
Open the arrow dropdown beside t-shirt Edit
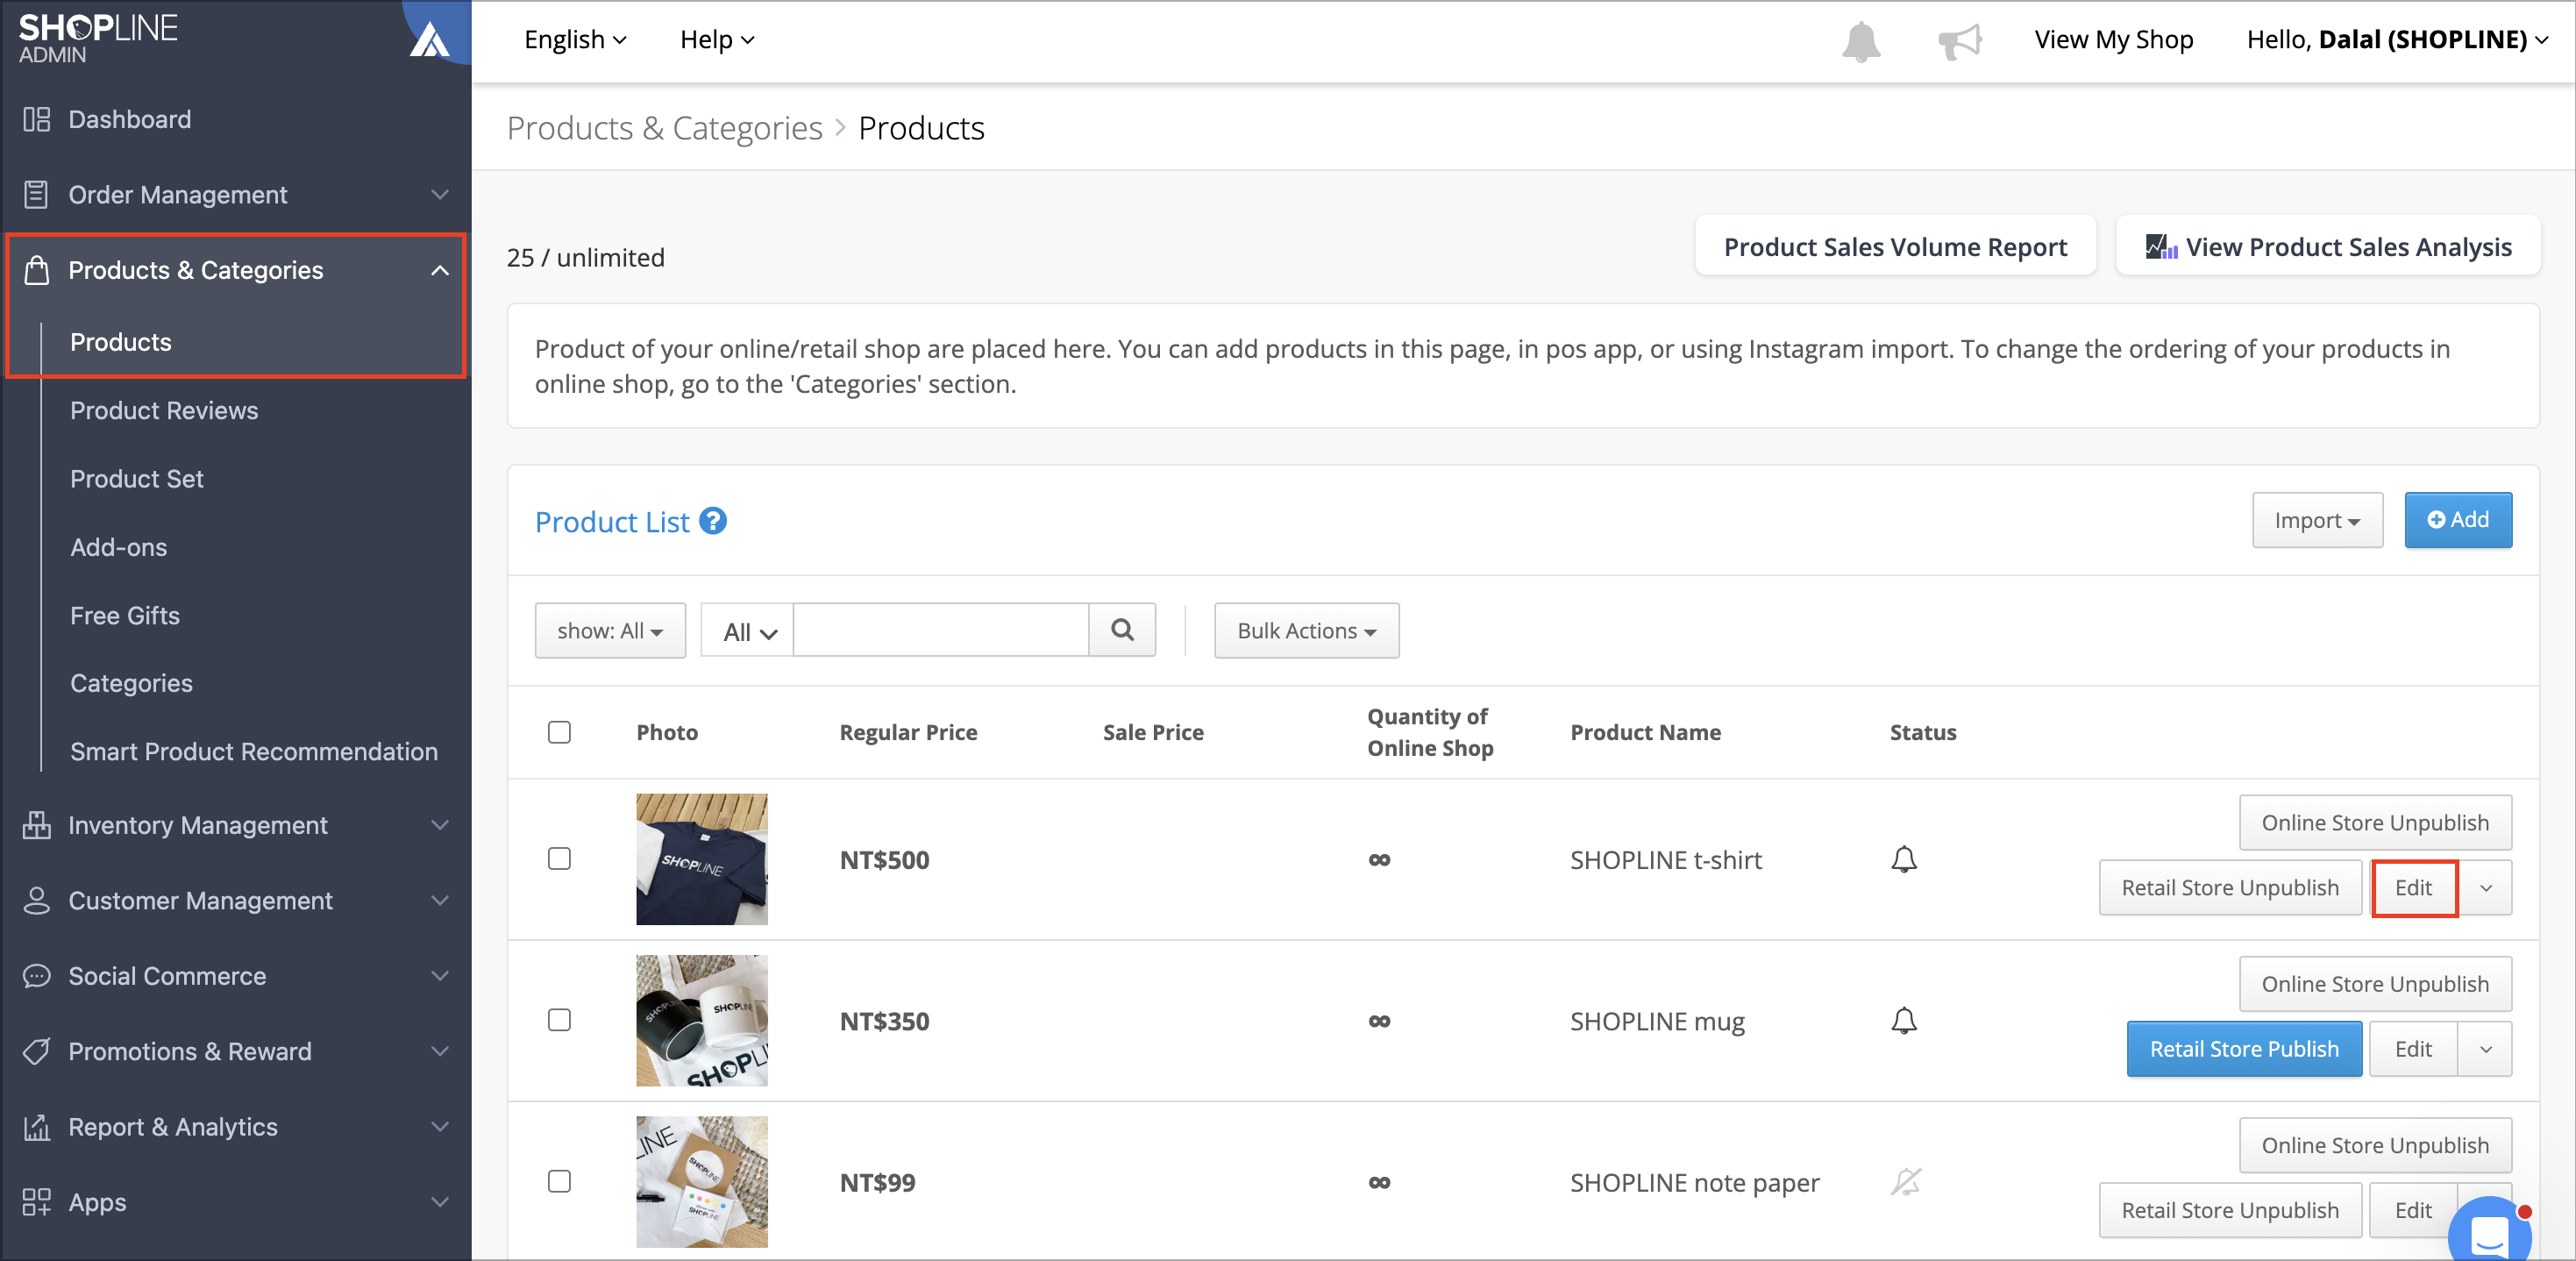[x=2485, y=888]
